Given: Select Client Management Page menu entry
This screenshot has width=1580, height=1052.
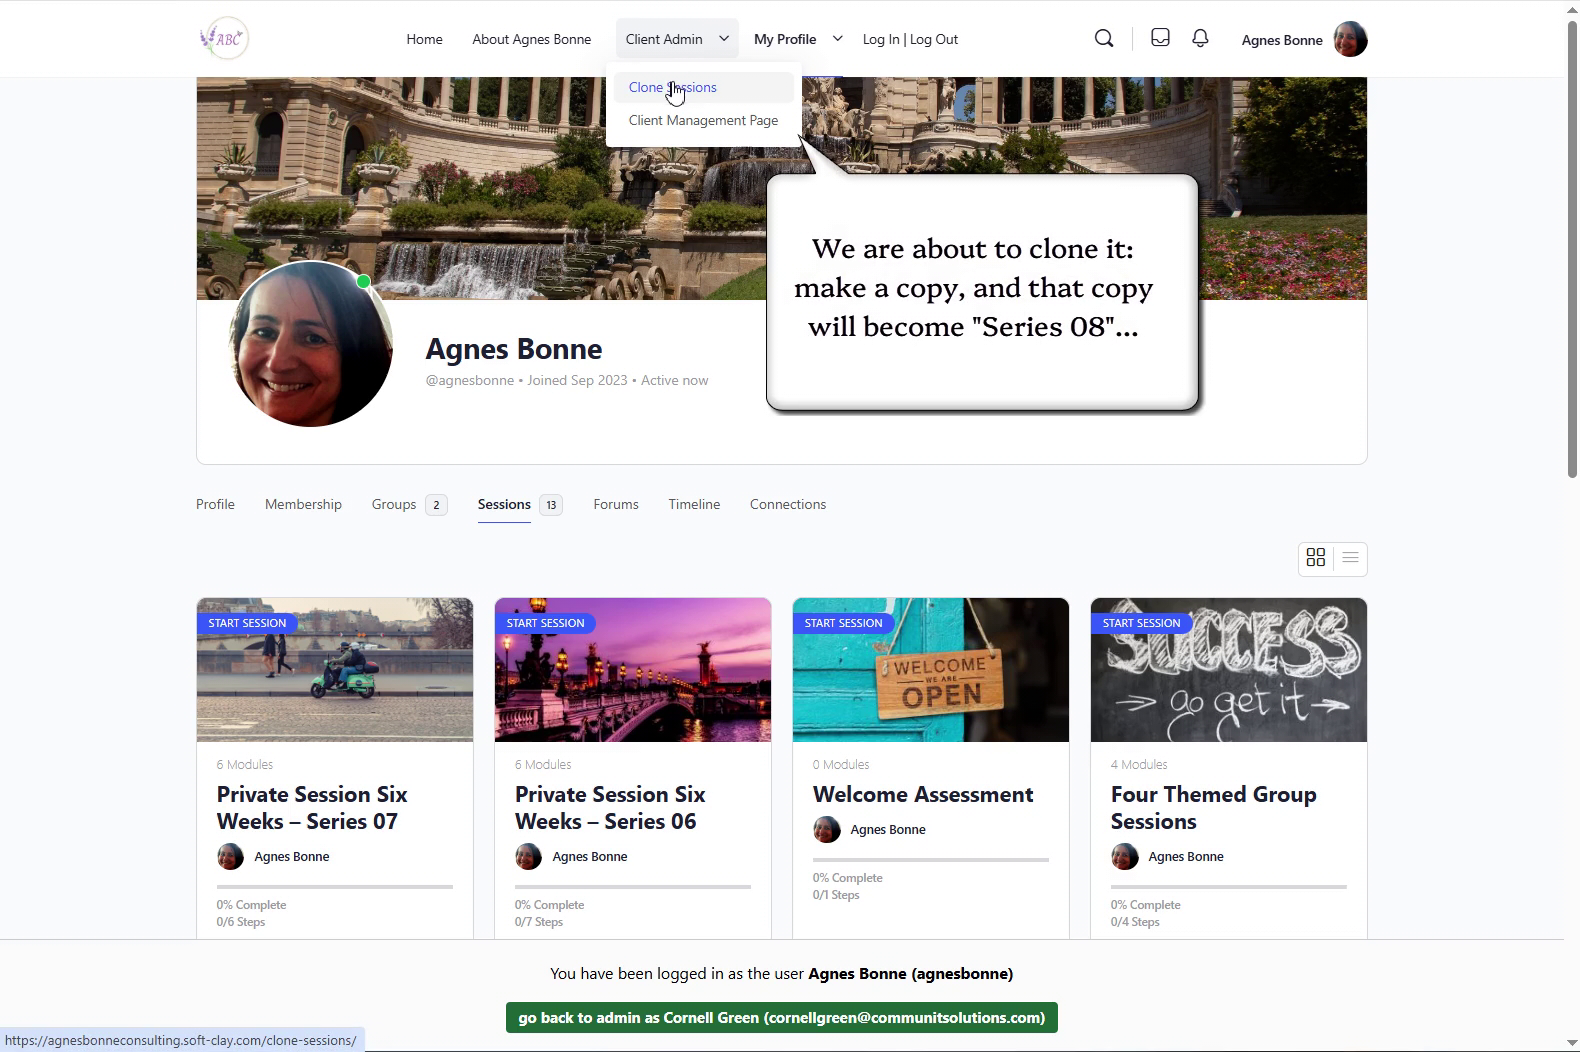Looking at the screenshot, I should pyautogui.click(x=703, y=120).
